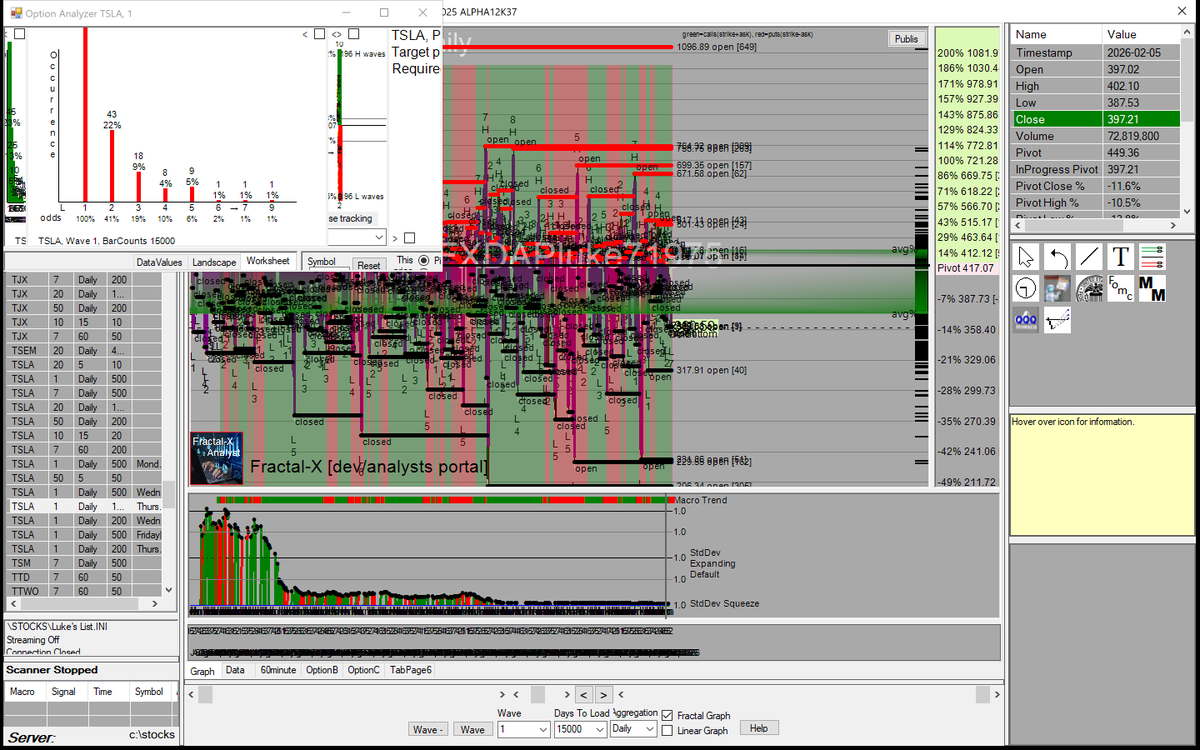Tick the checkbox beside the > symbol
This screenshot has height=750, width=1200.
point(409,238)
